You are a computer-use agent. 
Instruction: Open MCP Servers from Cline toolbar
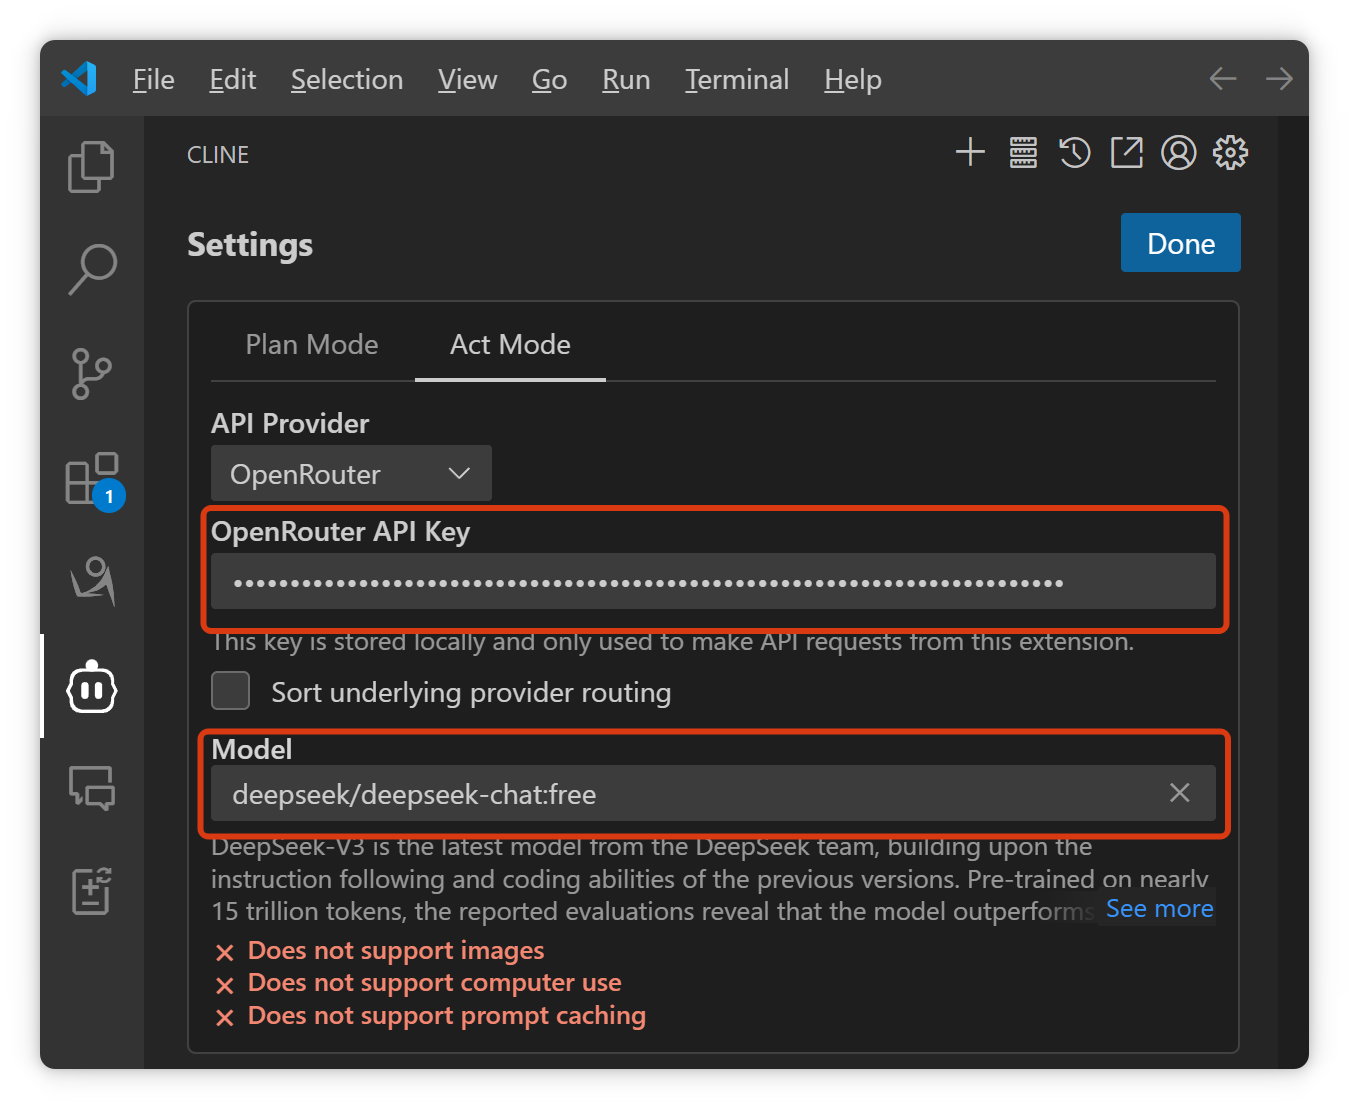click(x=1023, y=153)
